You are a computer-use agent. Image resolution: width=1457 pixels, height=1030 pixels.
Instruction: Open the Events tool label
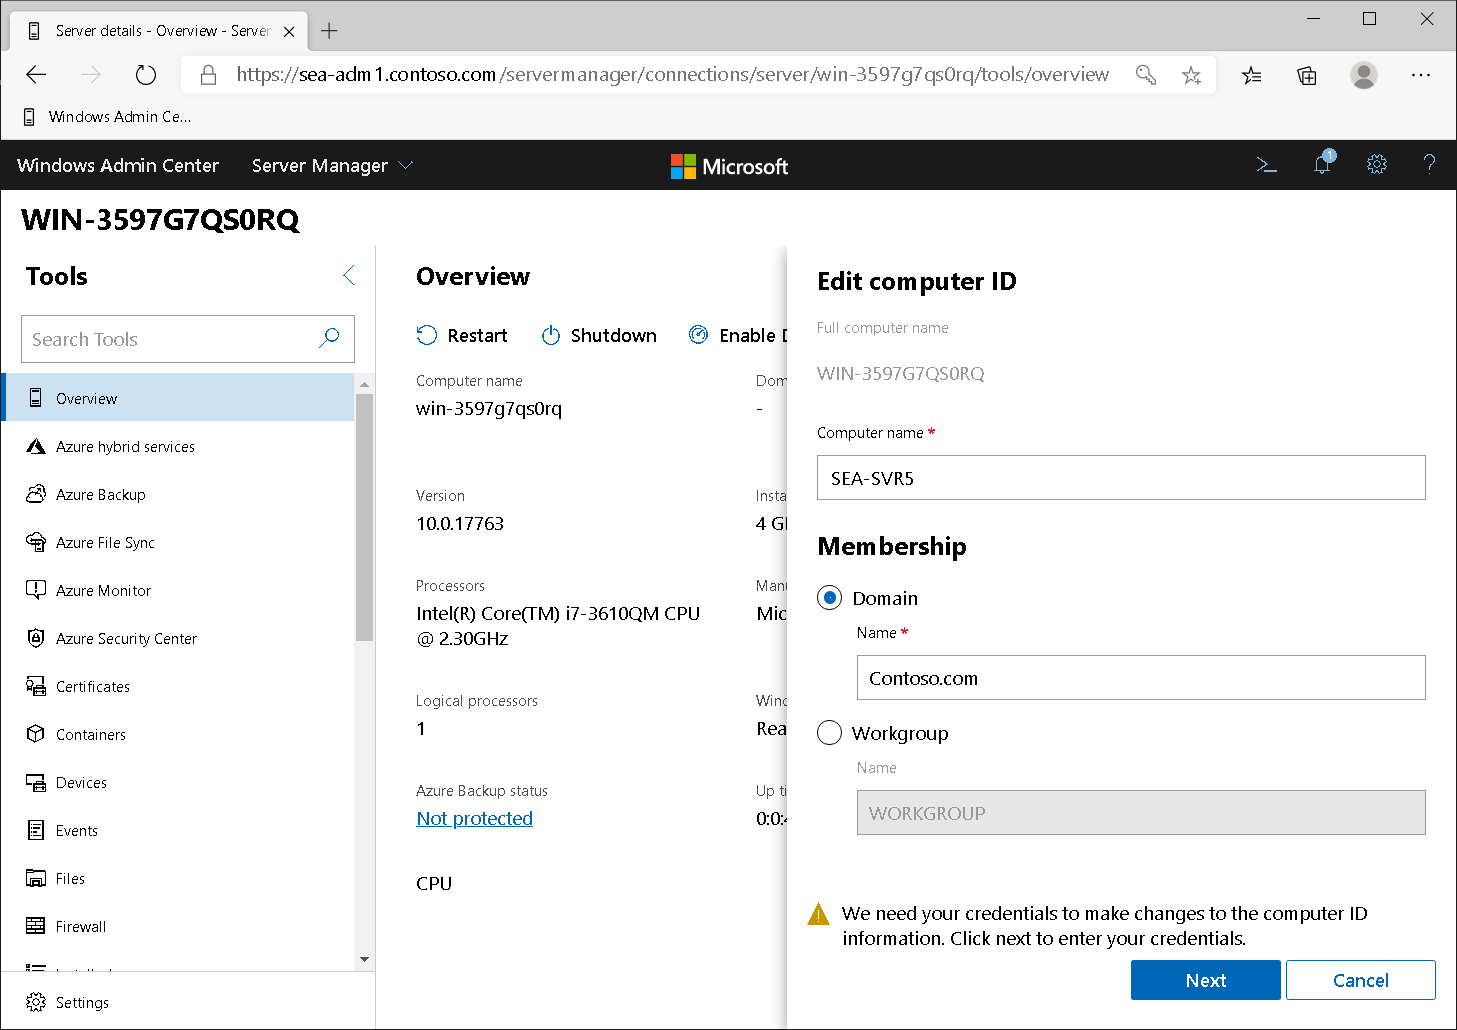coord(77,831)
